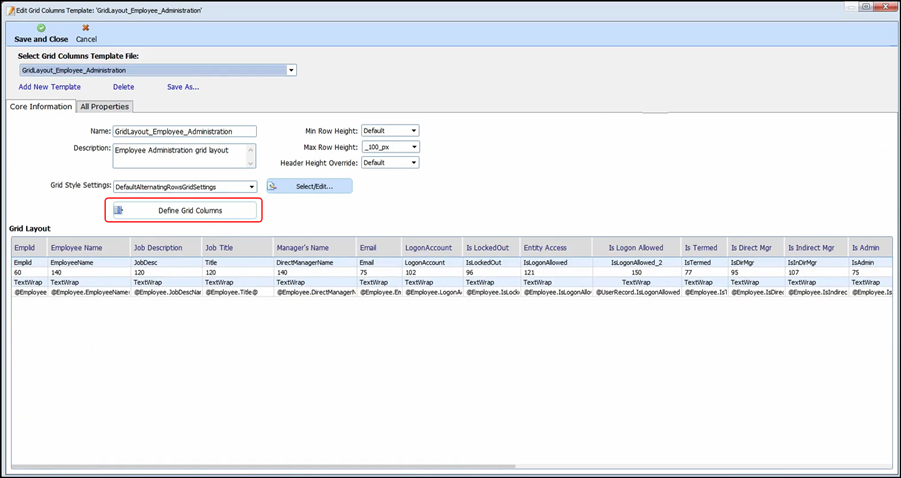Click the Employee Name column header

[77, 248]
